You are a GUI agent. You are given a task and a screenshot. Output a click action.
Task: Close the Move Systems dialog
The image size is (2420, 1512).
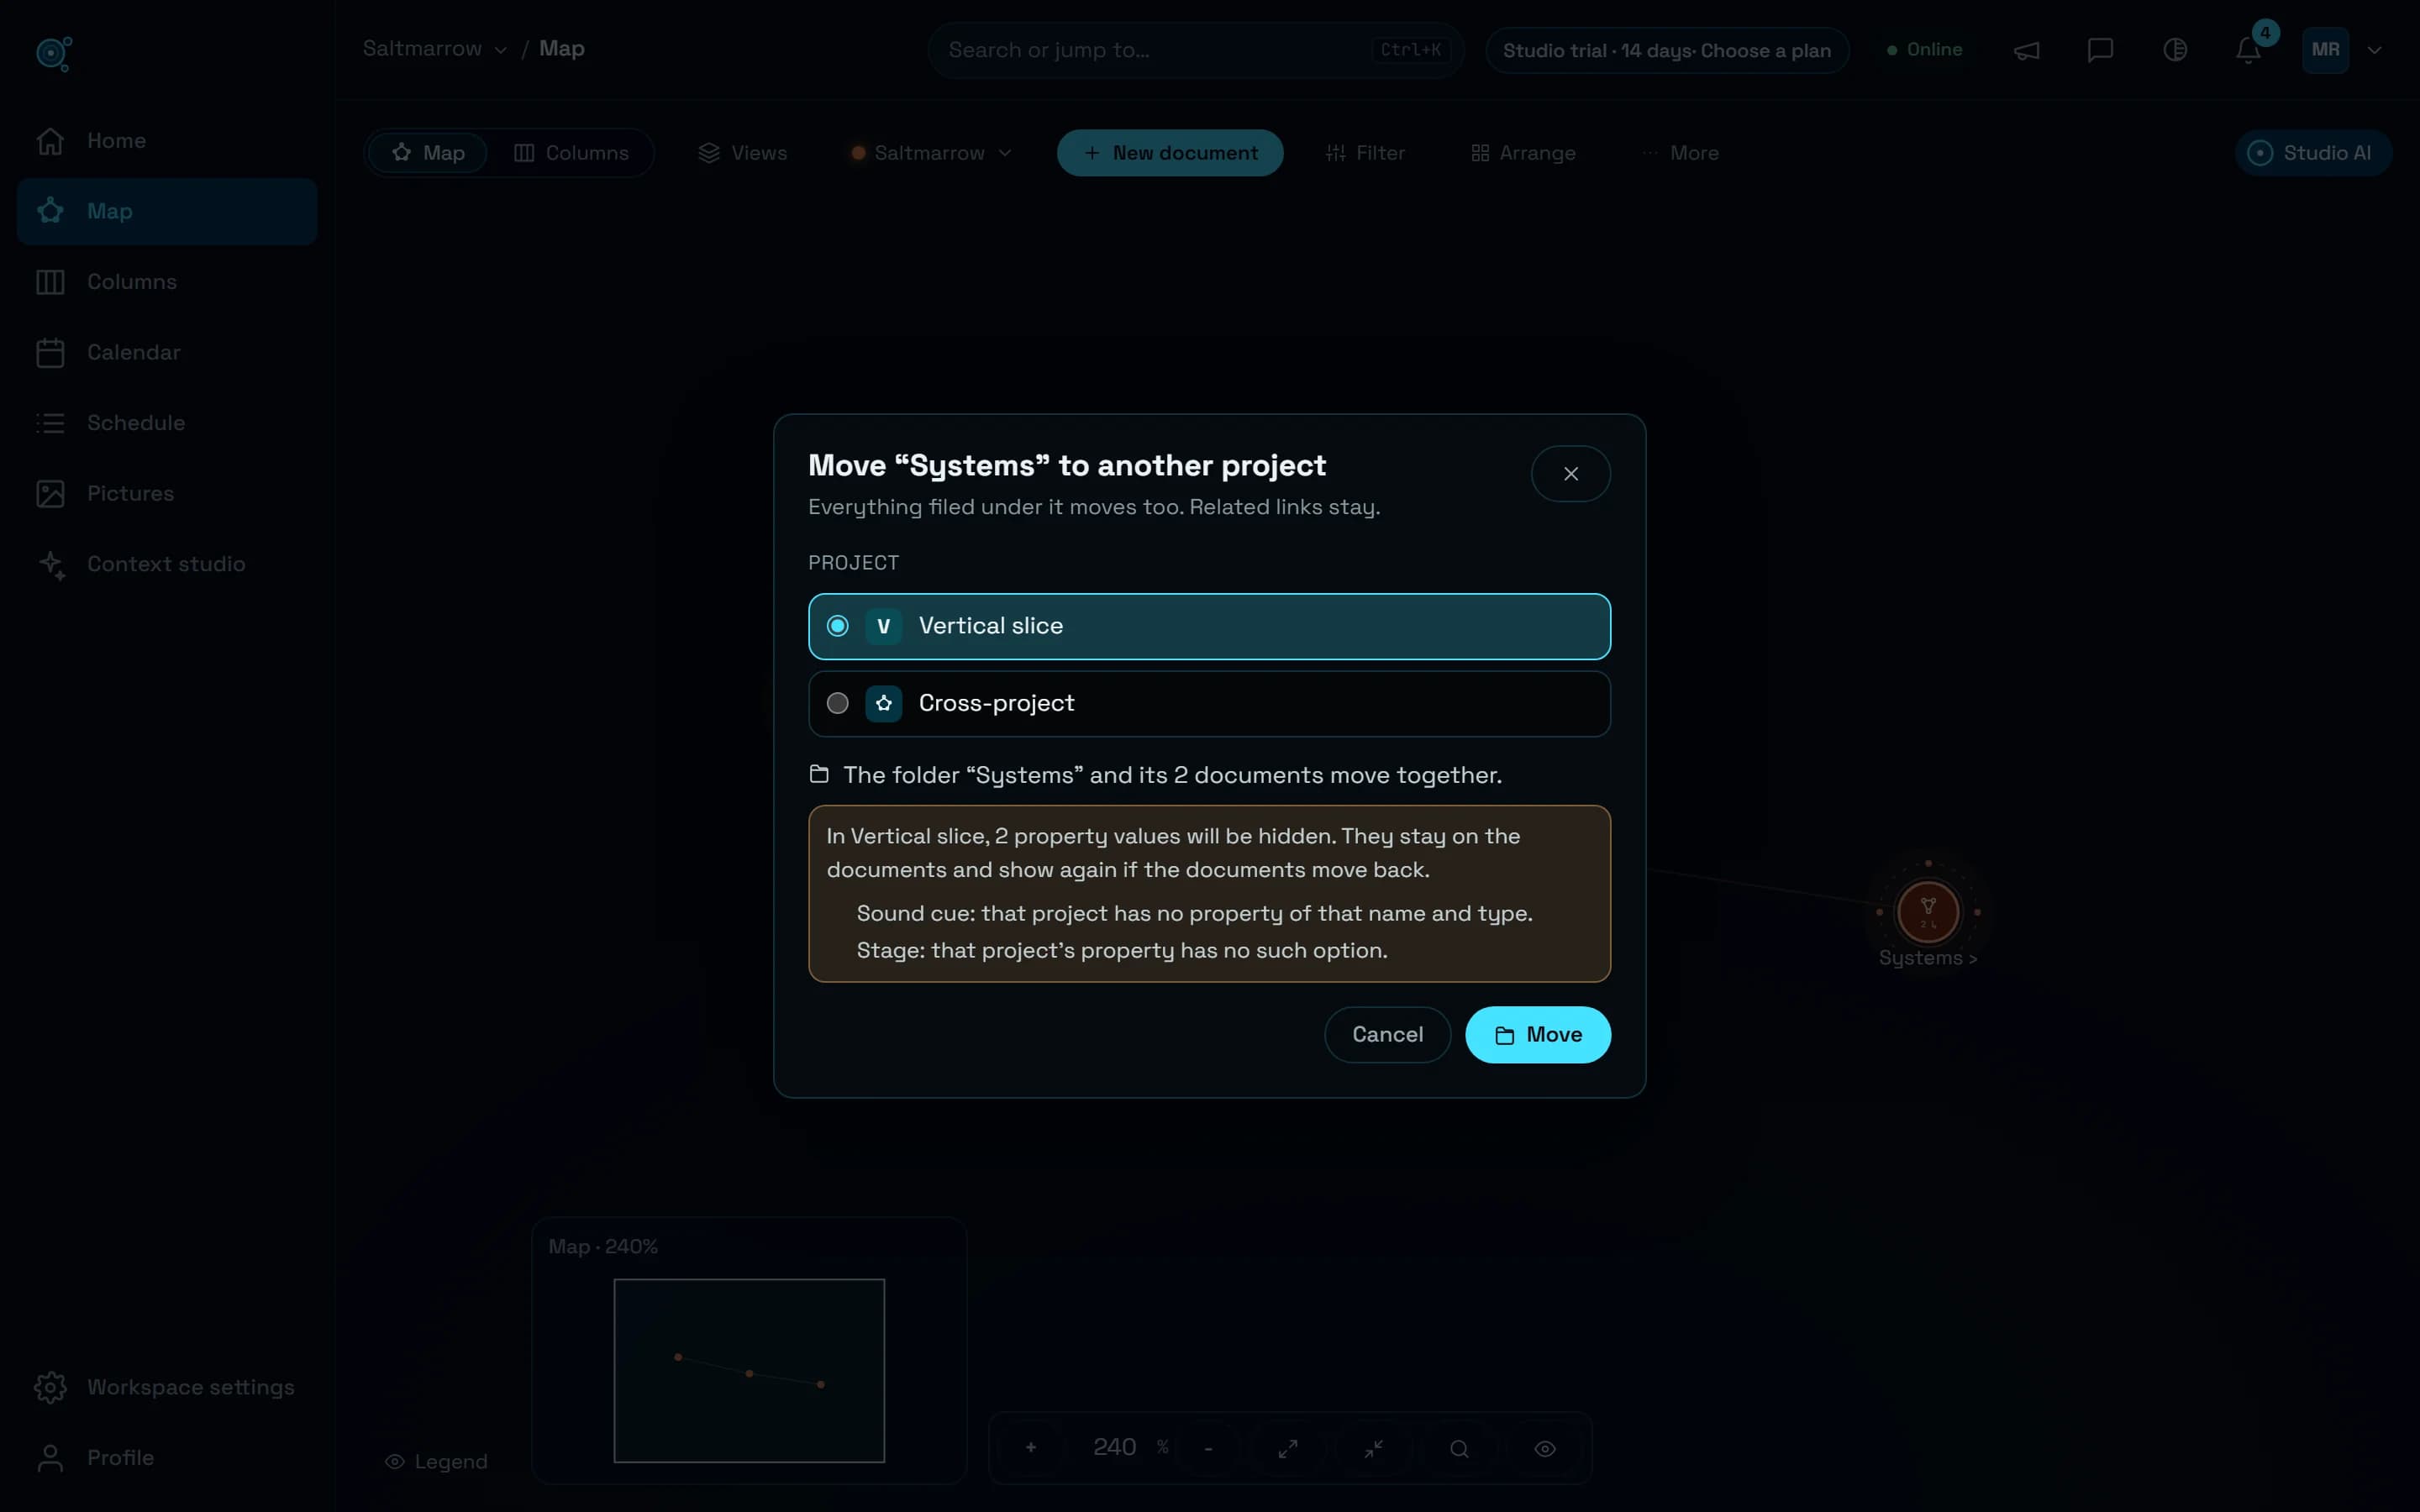(x=1571, y=474)
